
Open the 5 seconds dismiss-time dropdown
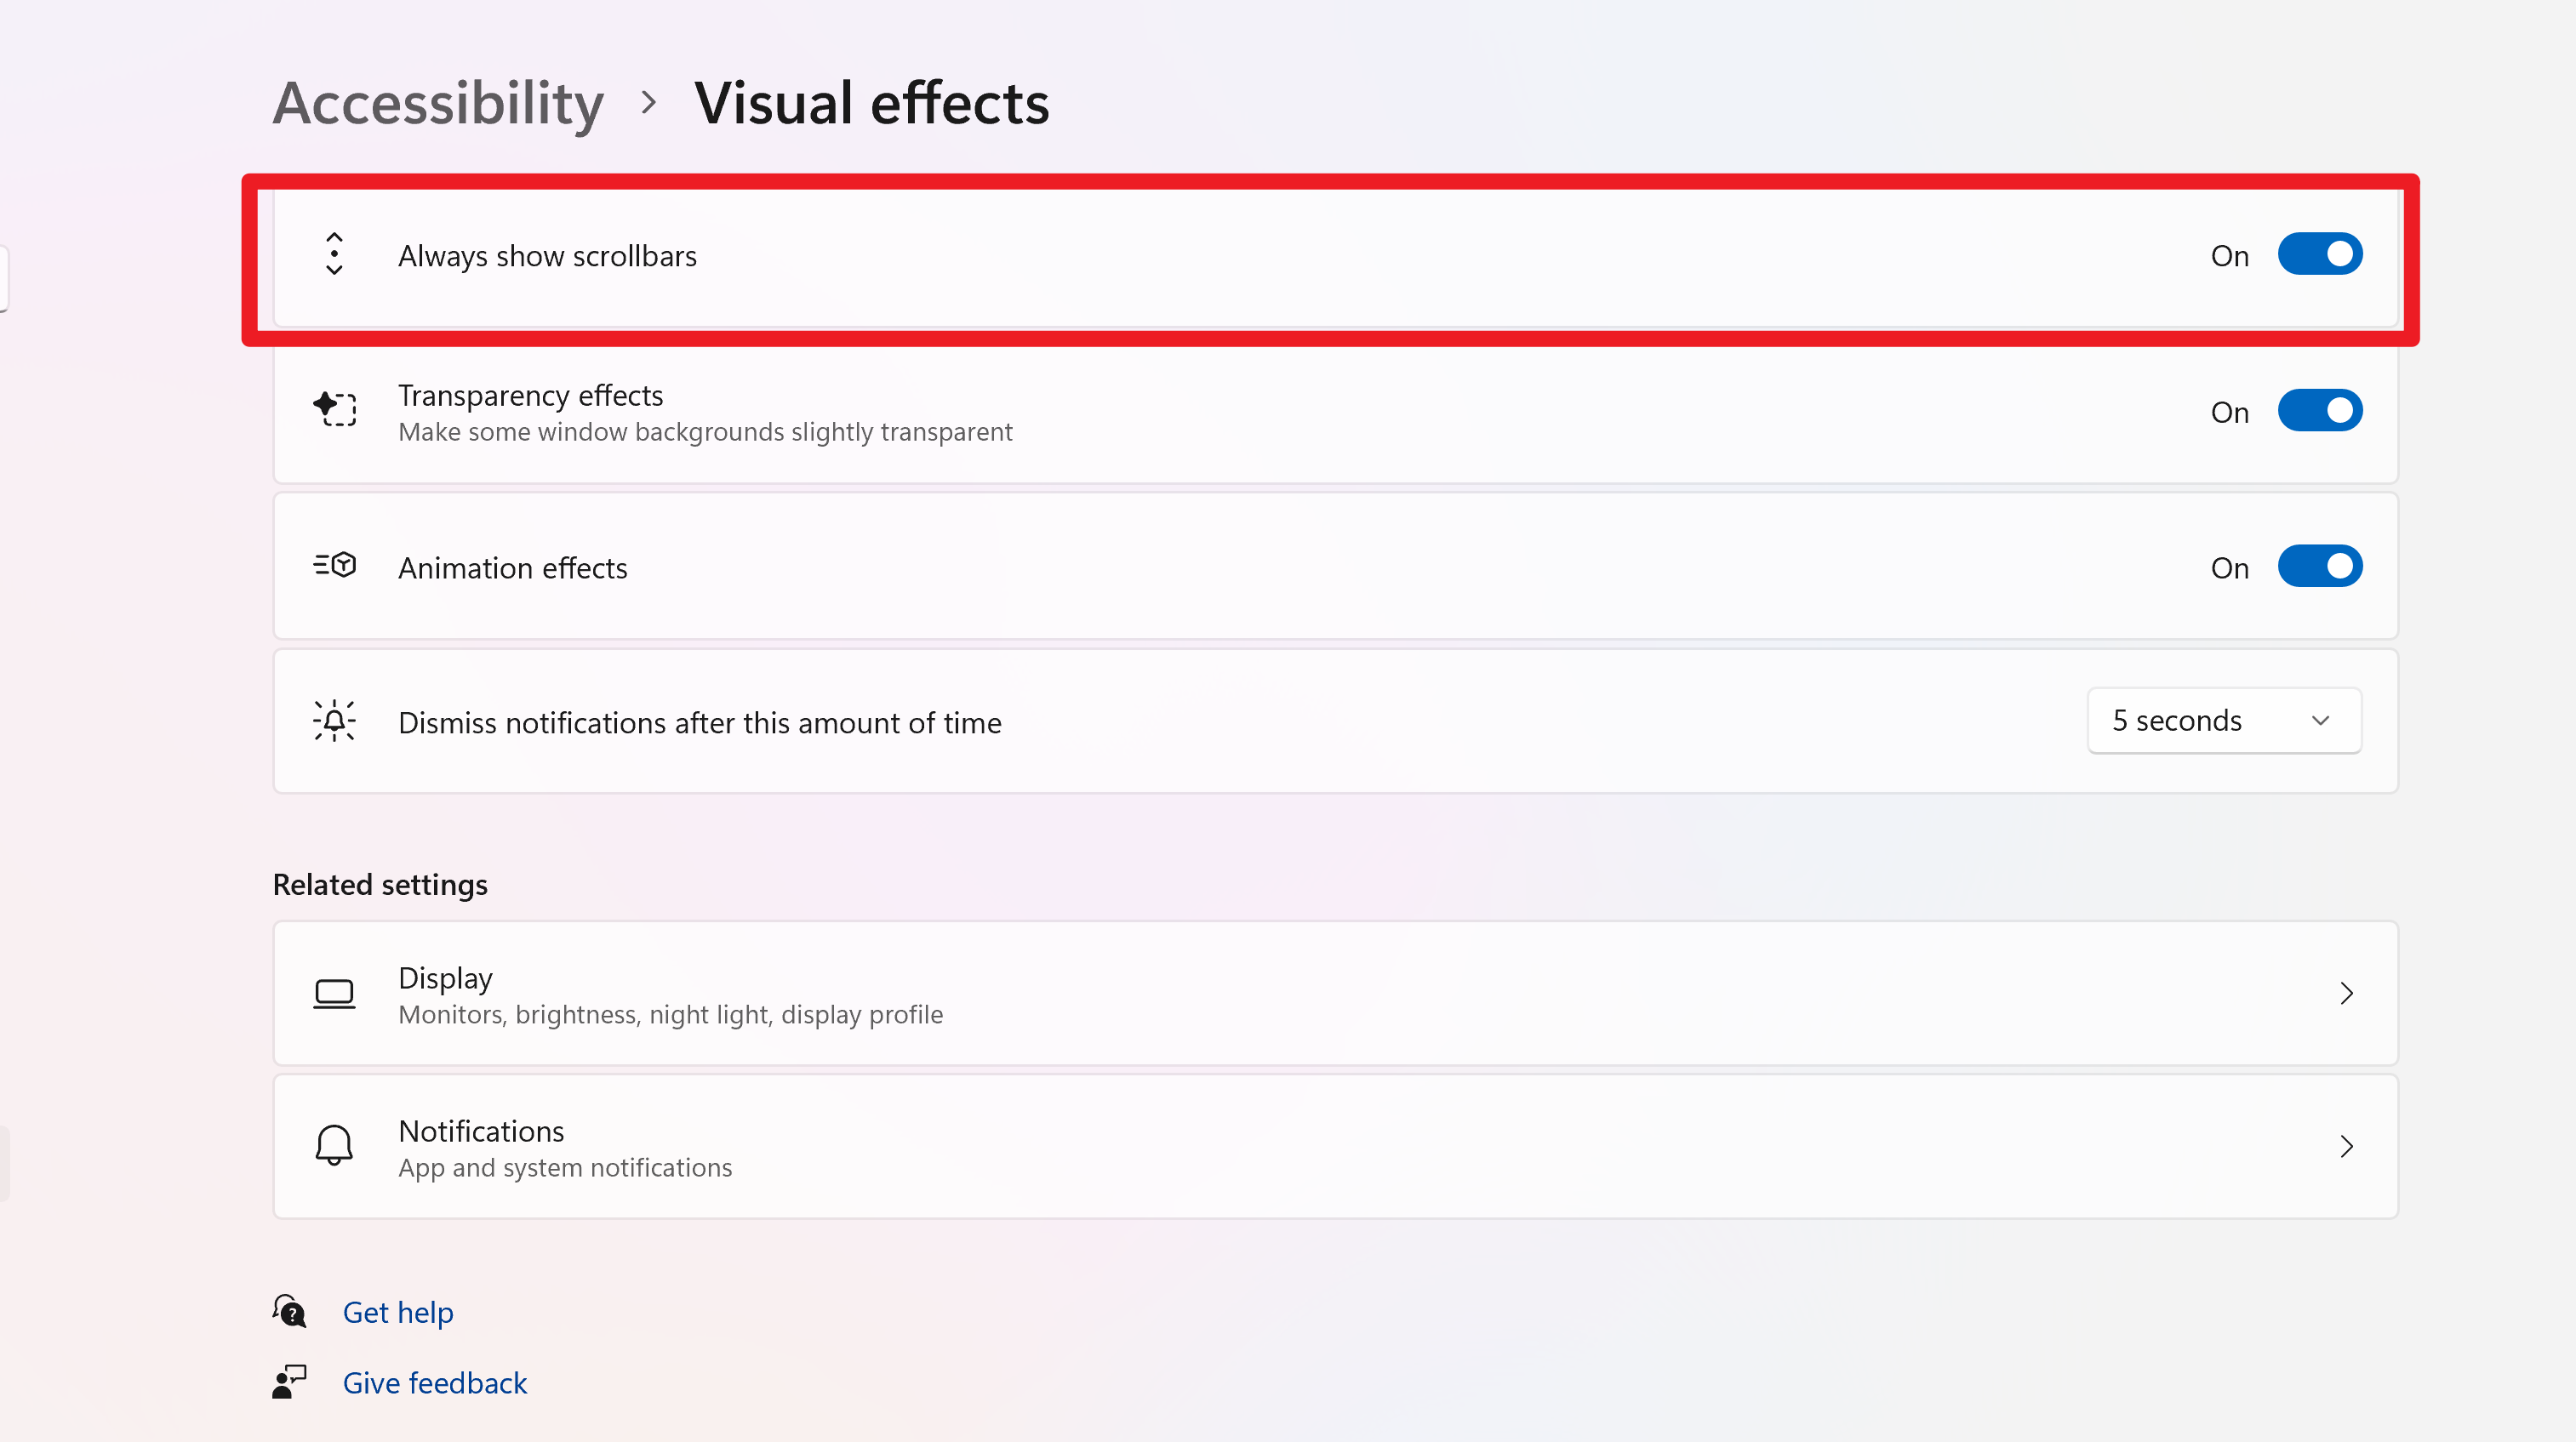tap(2224, 721)
